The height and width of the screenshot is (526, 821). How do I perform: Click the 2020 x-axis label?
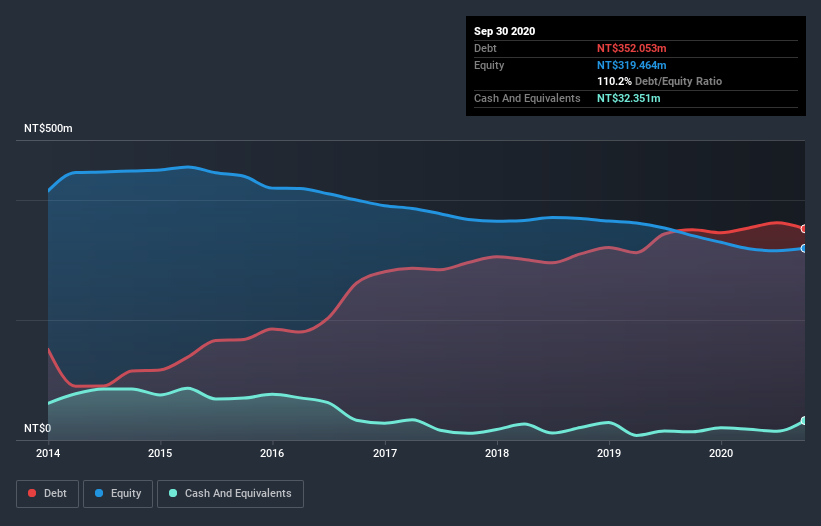pyautogui.click(x=721, y=453)
